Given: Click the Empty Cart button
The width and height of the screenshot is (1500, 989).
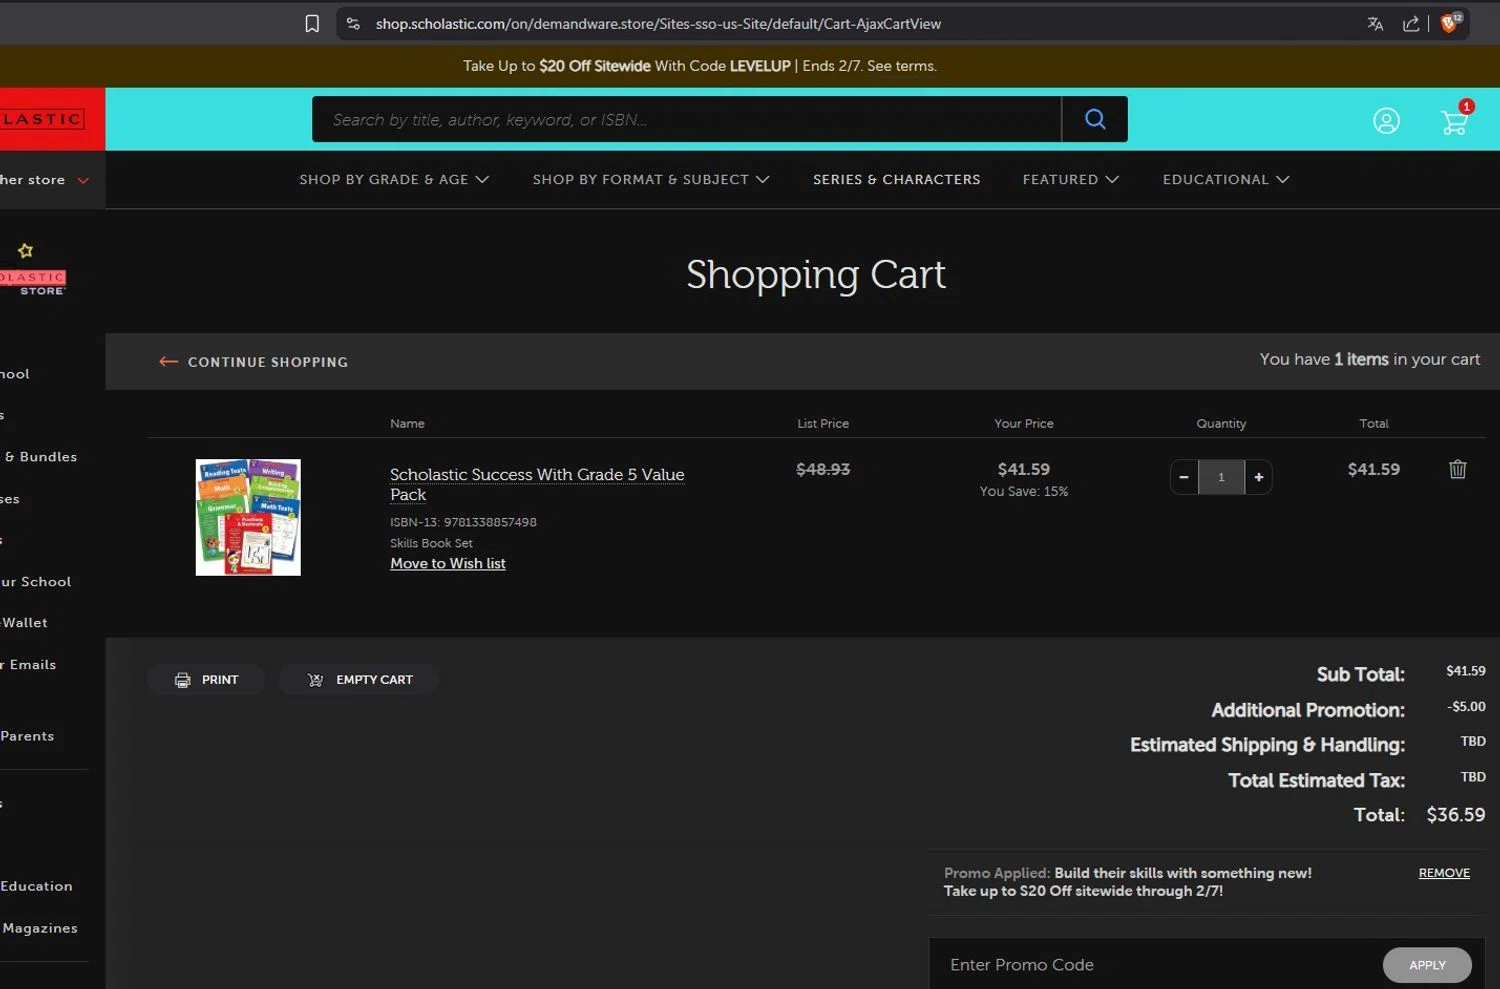Looking at the screenshot, I should [359, 679].
